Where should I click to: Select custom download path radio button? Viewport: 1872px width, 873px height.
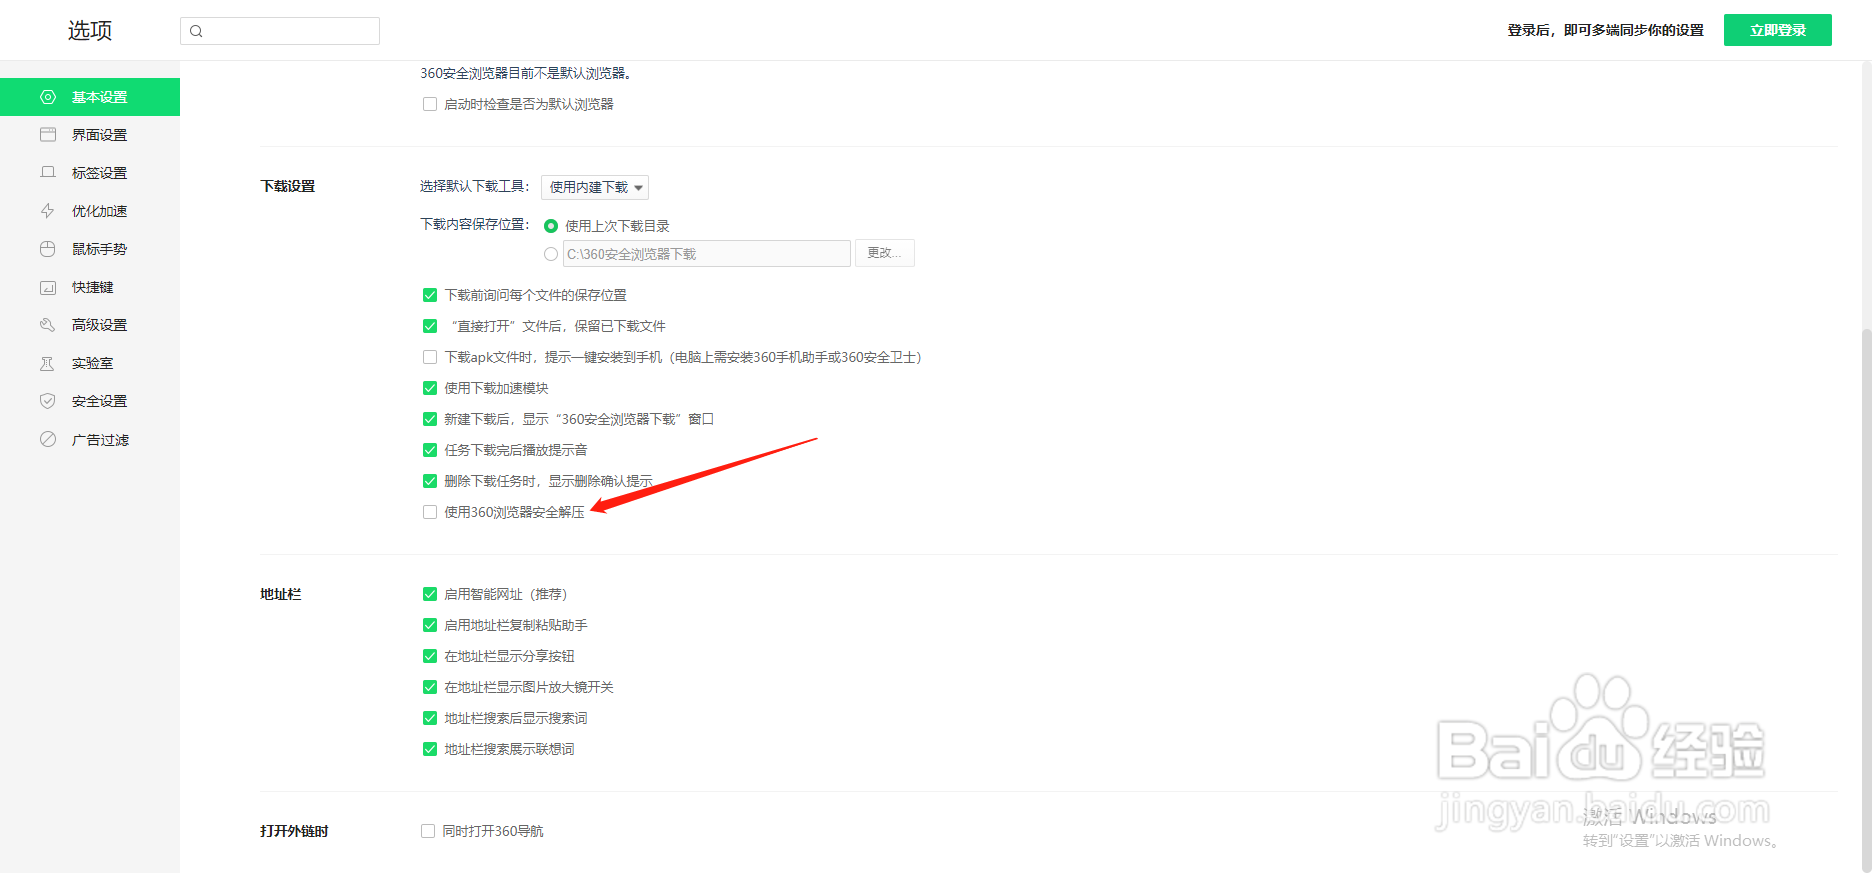coord(551,254)
